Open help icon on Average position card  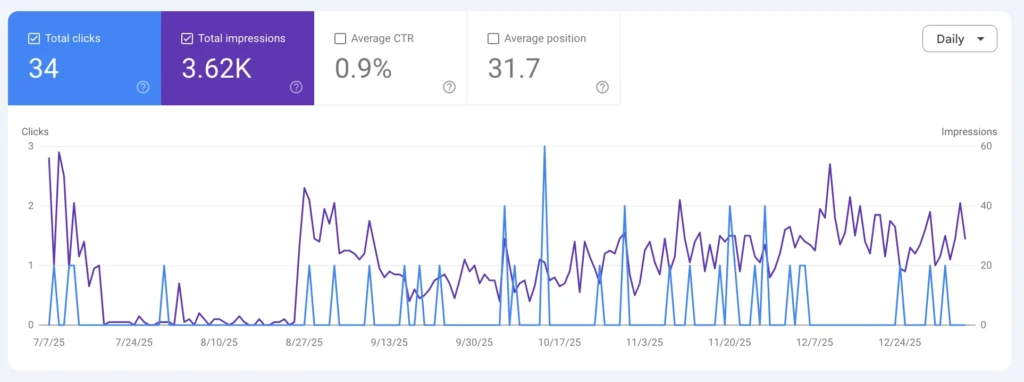[x=602, y=87]
